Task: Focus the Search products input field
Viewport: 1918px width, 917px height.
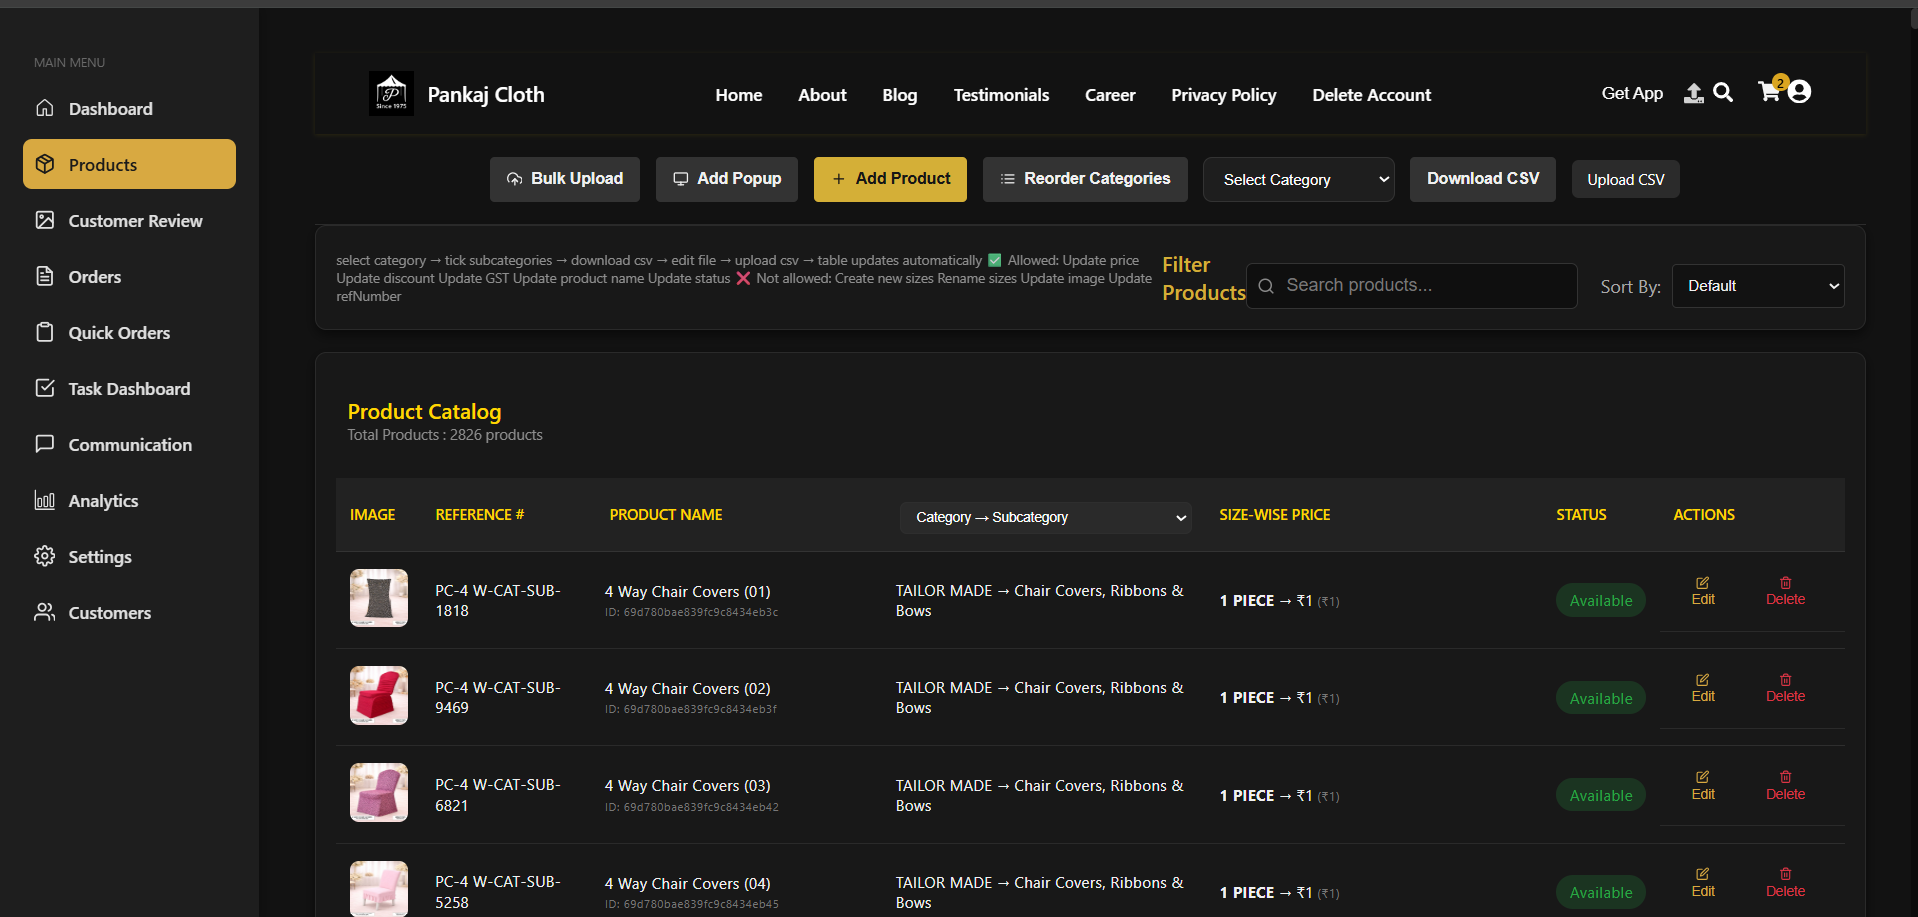Action: [1411, 286]
